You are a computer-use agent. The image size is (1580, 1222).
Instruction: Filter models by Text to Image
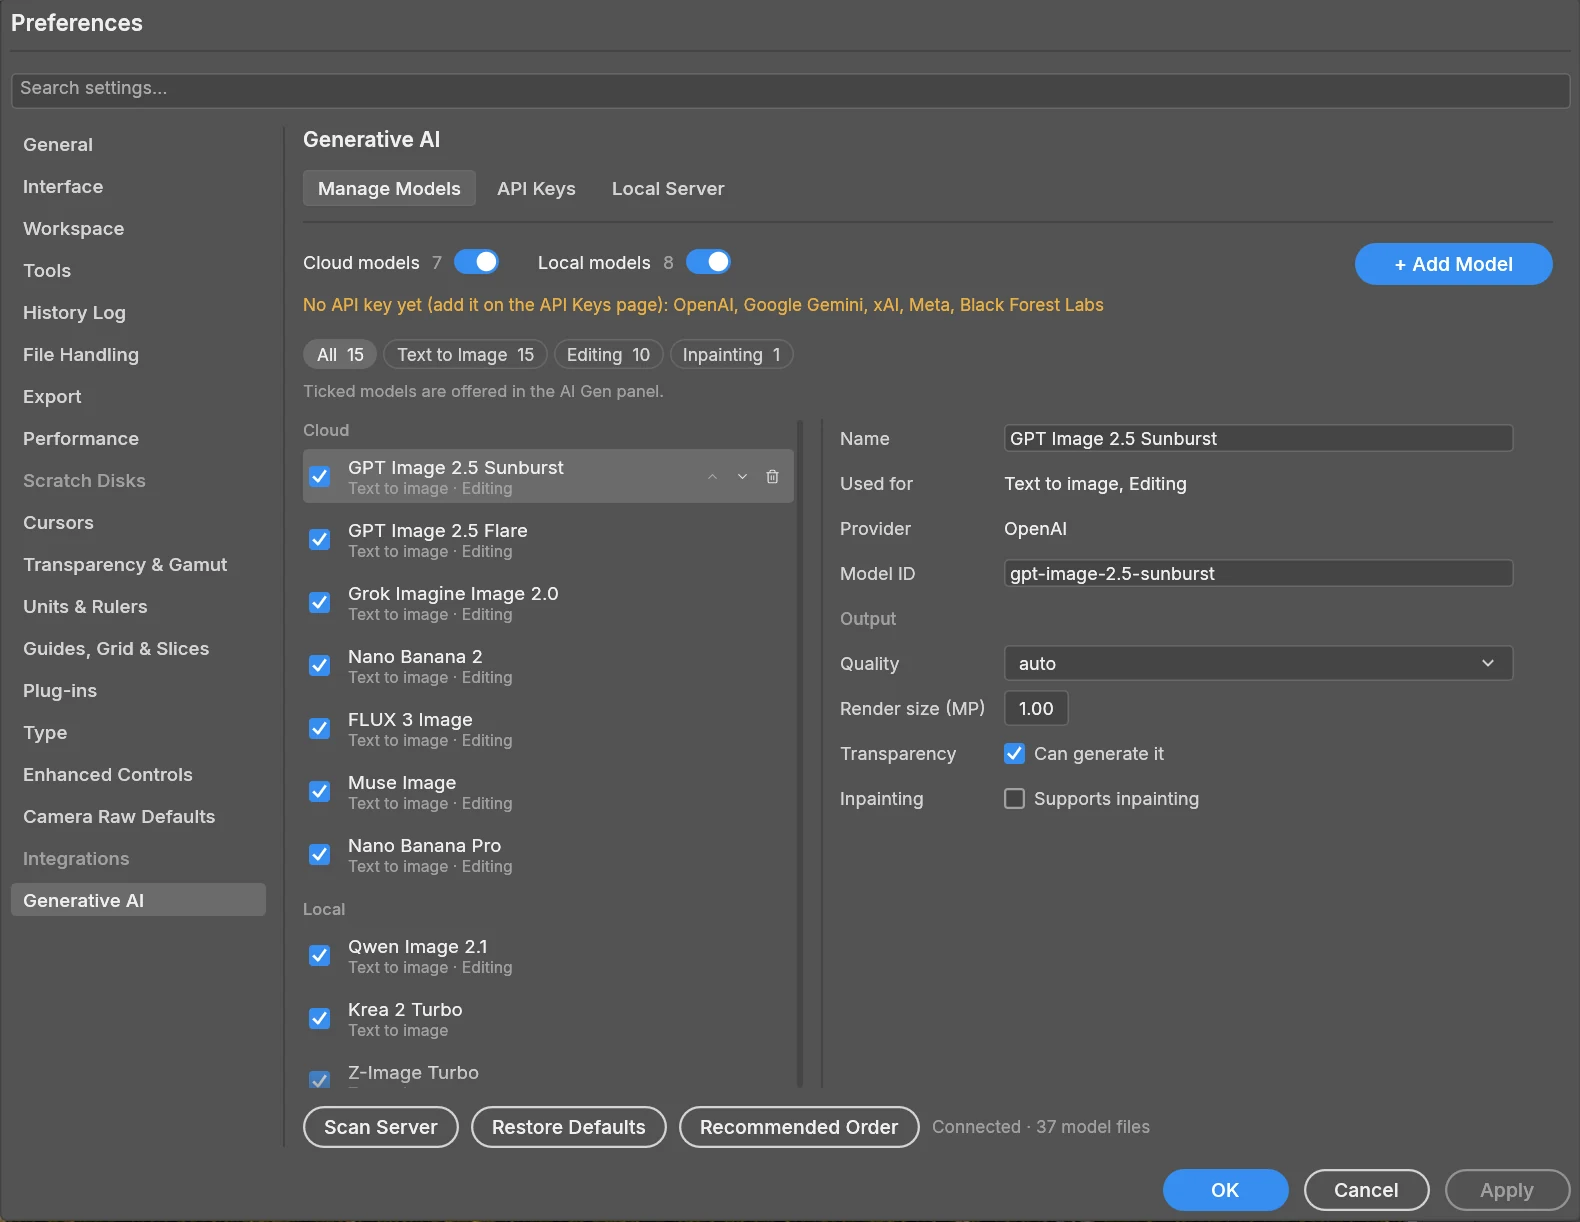[465, 355]
